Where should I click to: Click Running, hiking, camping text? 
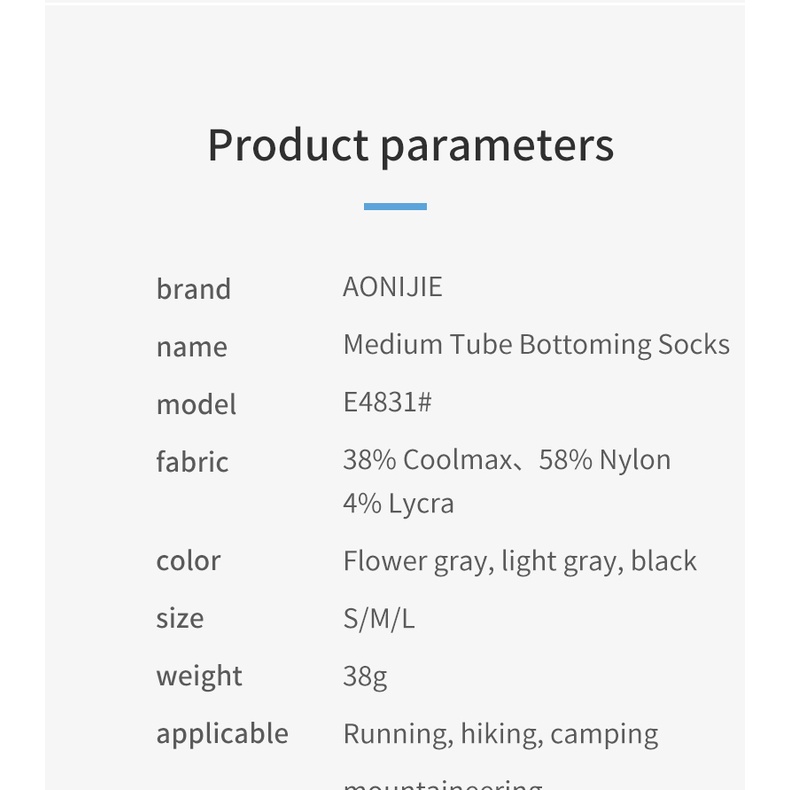(x=500, y=735)
